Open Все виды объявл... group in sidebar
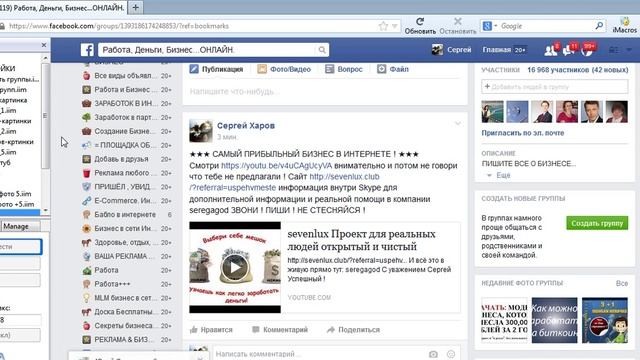This screenshot has width=640, height=360. [x=127, y=76]
